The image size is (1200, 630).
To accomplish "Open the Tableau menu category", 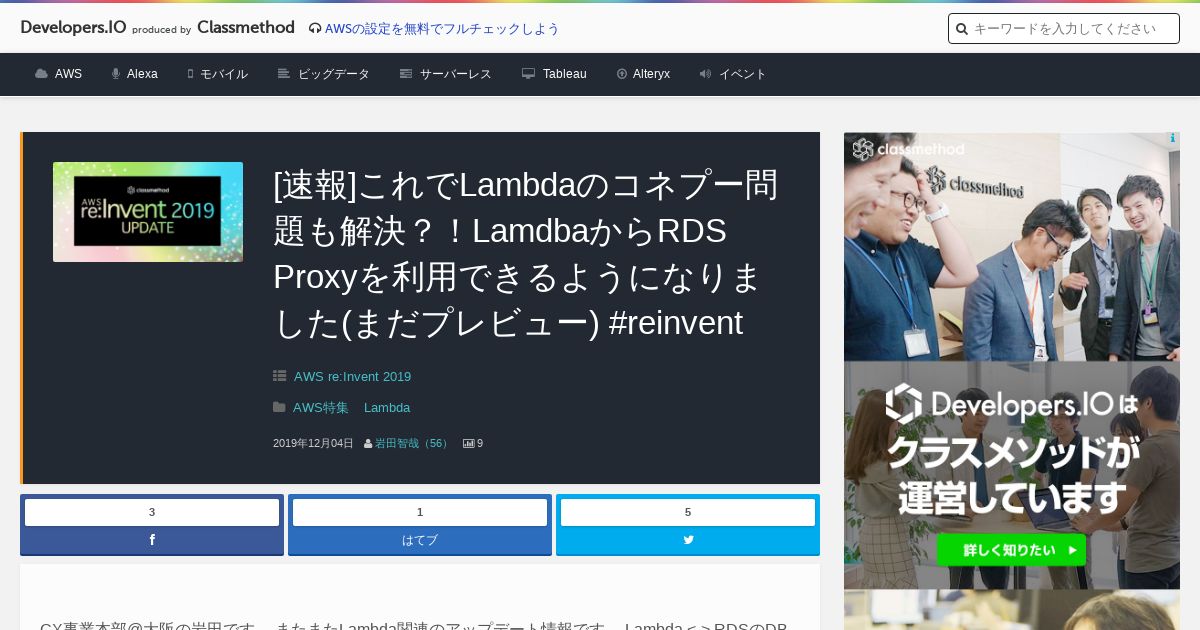I will pos(565,74).
